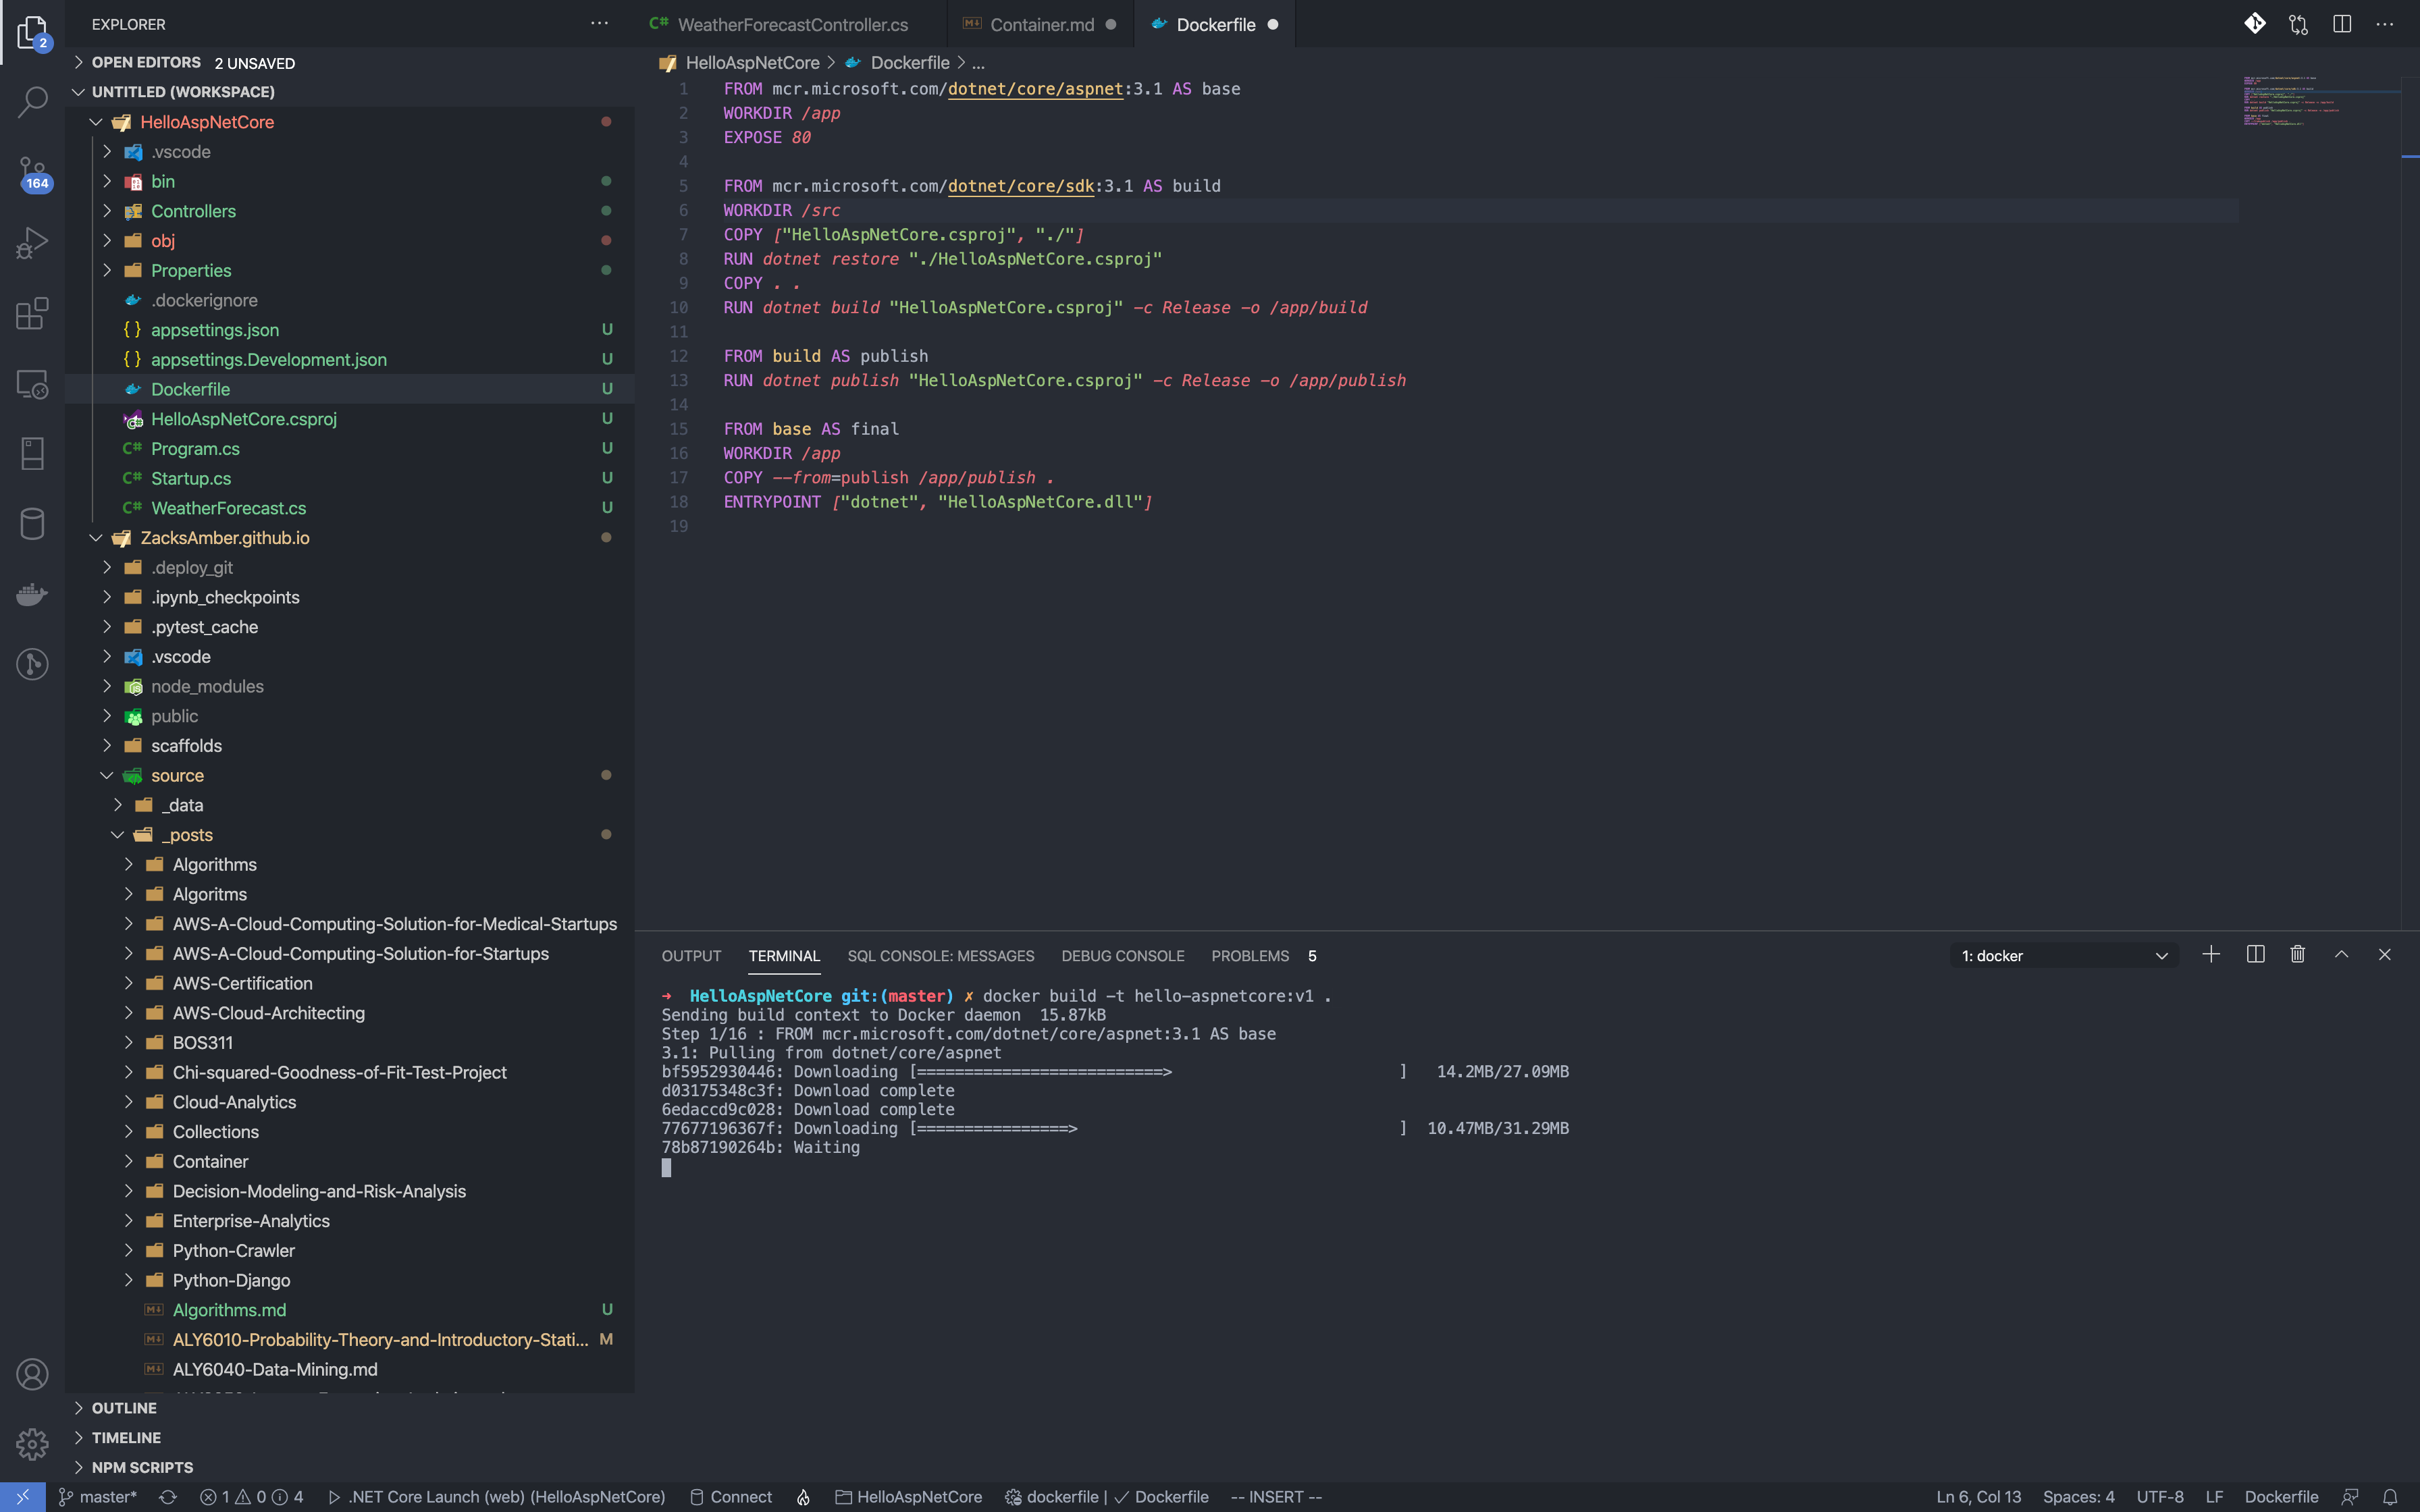This screenshot has width=2420, height=1512.
Task: Click Split Editor Right icon
Action: 2341,24
